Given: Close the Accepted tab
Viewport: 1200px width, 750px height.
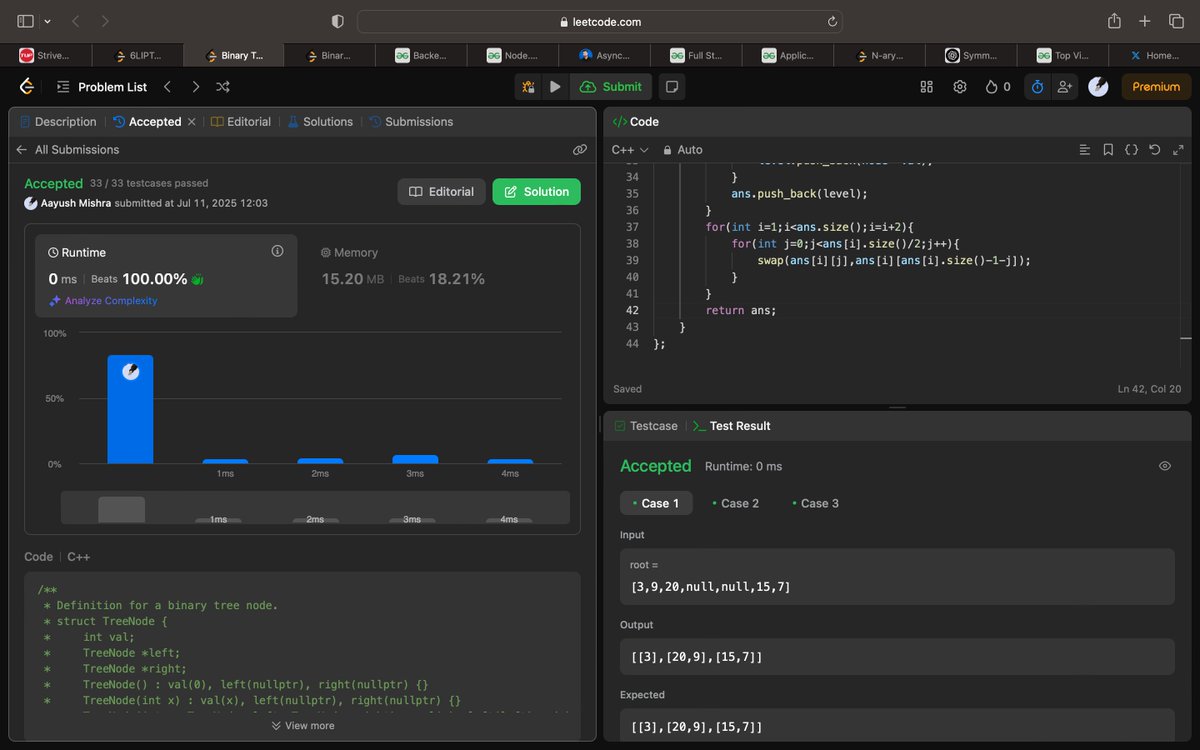Looking at the screenshot, I should click(x=191, y=122).
